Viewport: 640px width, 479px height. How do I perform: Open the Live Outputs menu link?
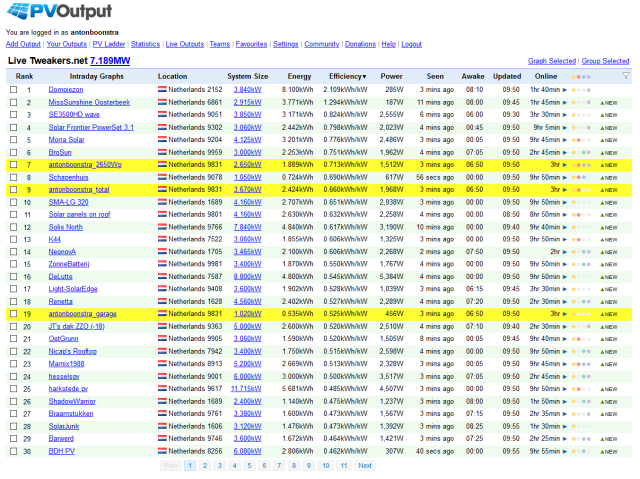[x=185, y=44]
